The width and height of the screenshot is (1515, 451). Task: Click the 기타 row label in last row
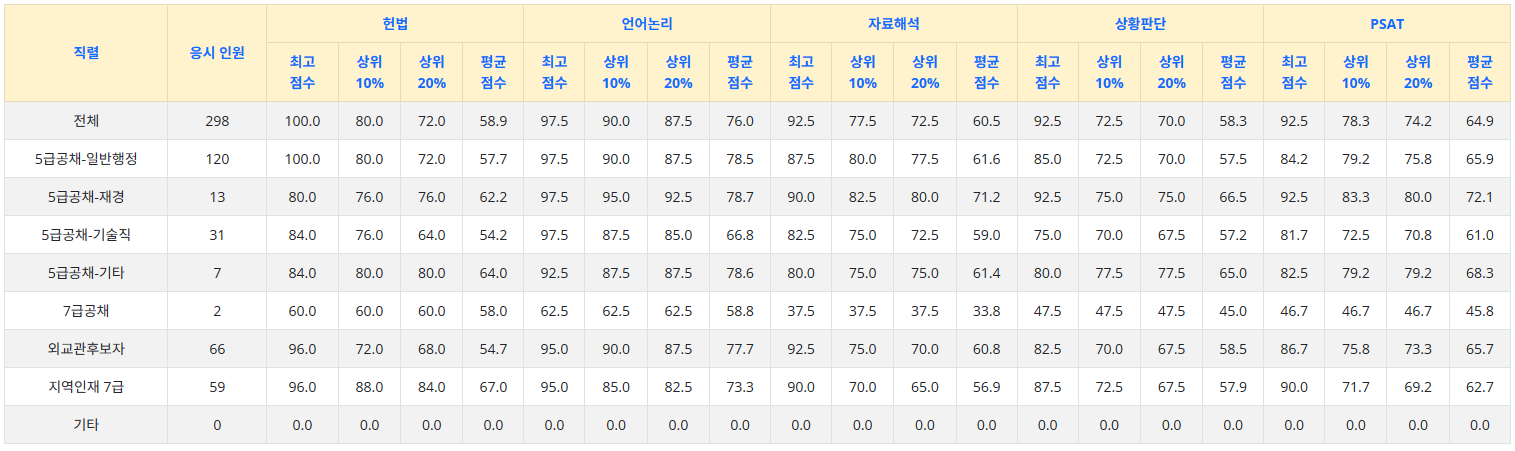click(x=86, y=425)
